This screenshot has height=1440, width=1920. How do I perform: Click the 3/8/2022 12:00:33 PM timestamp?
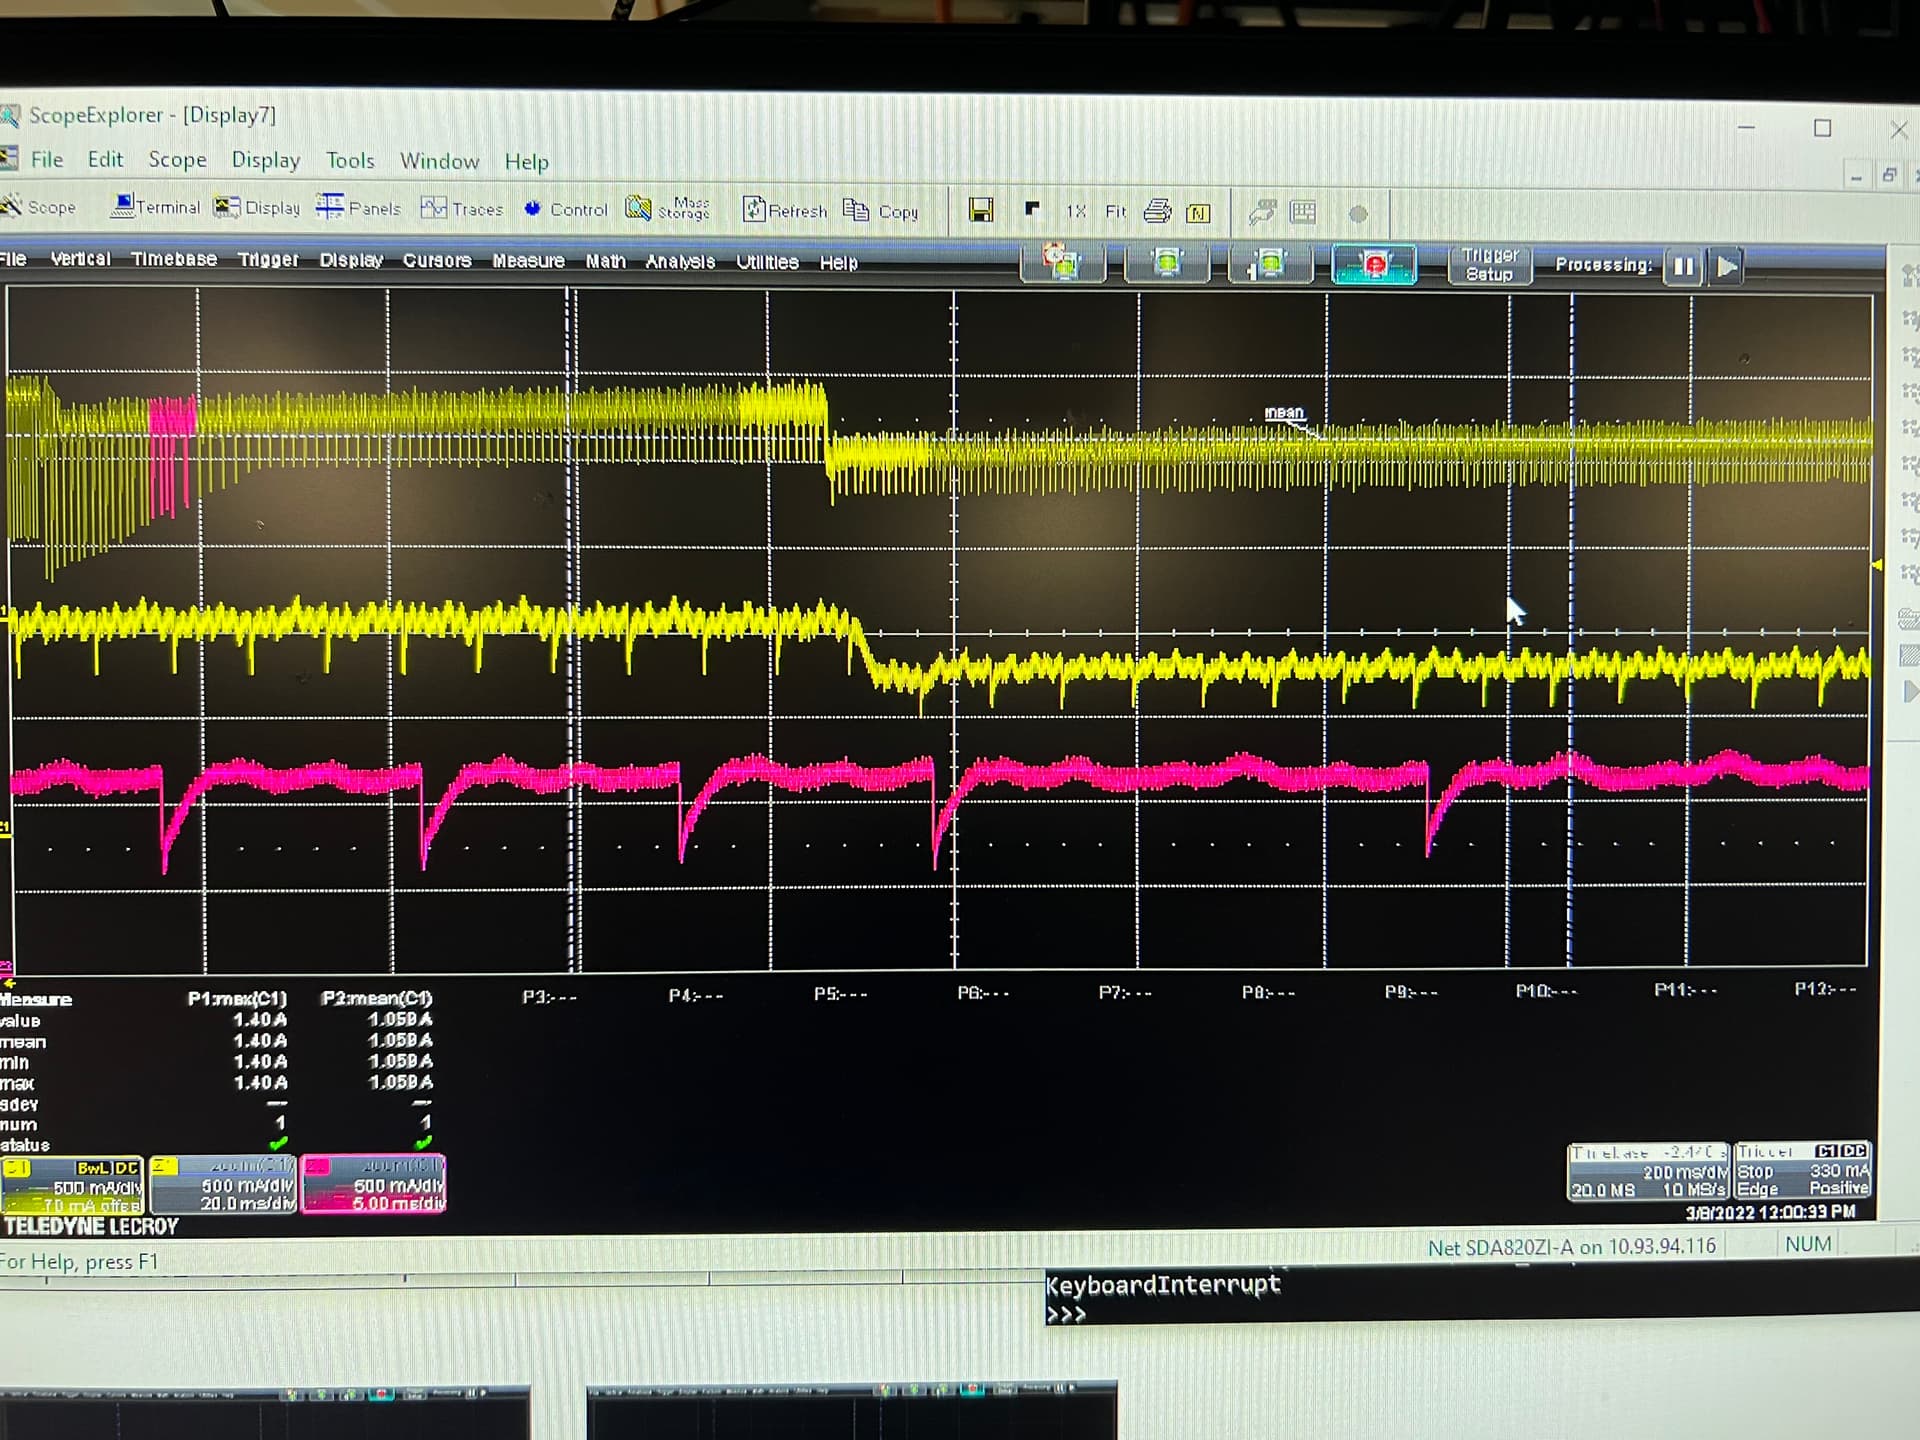(x=1770, y=1212)
